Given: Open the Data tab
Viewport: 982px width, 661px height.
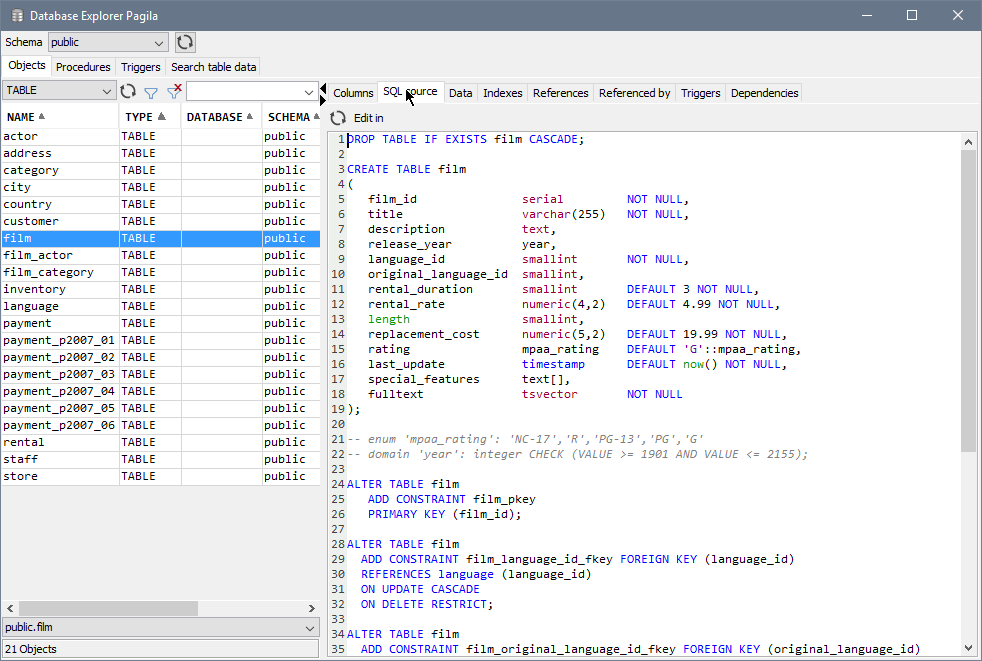Looking at the screenshot, I should [460, 93].
